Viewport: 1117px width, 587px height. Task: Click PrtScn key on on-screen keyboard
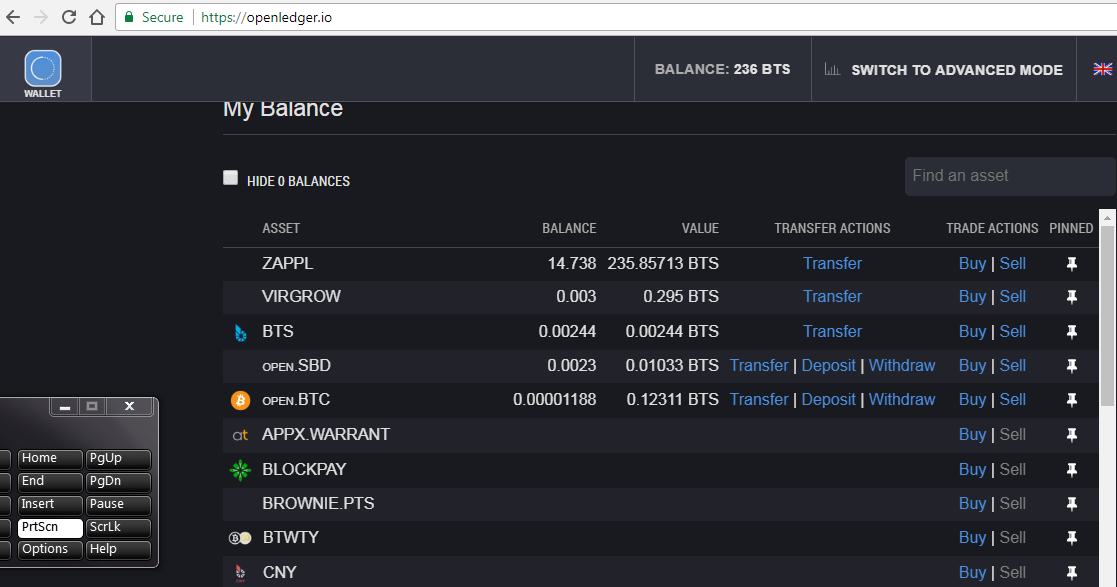(50, 527)
